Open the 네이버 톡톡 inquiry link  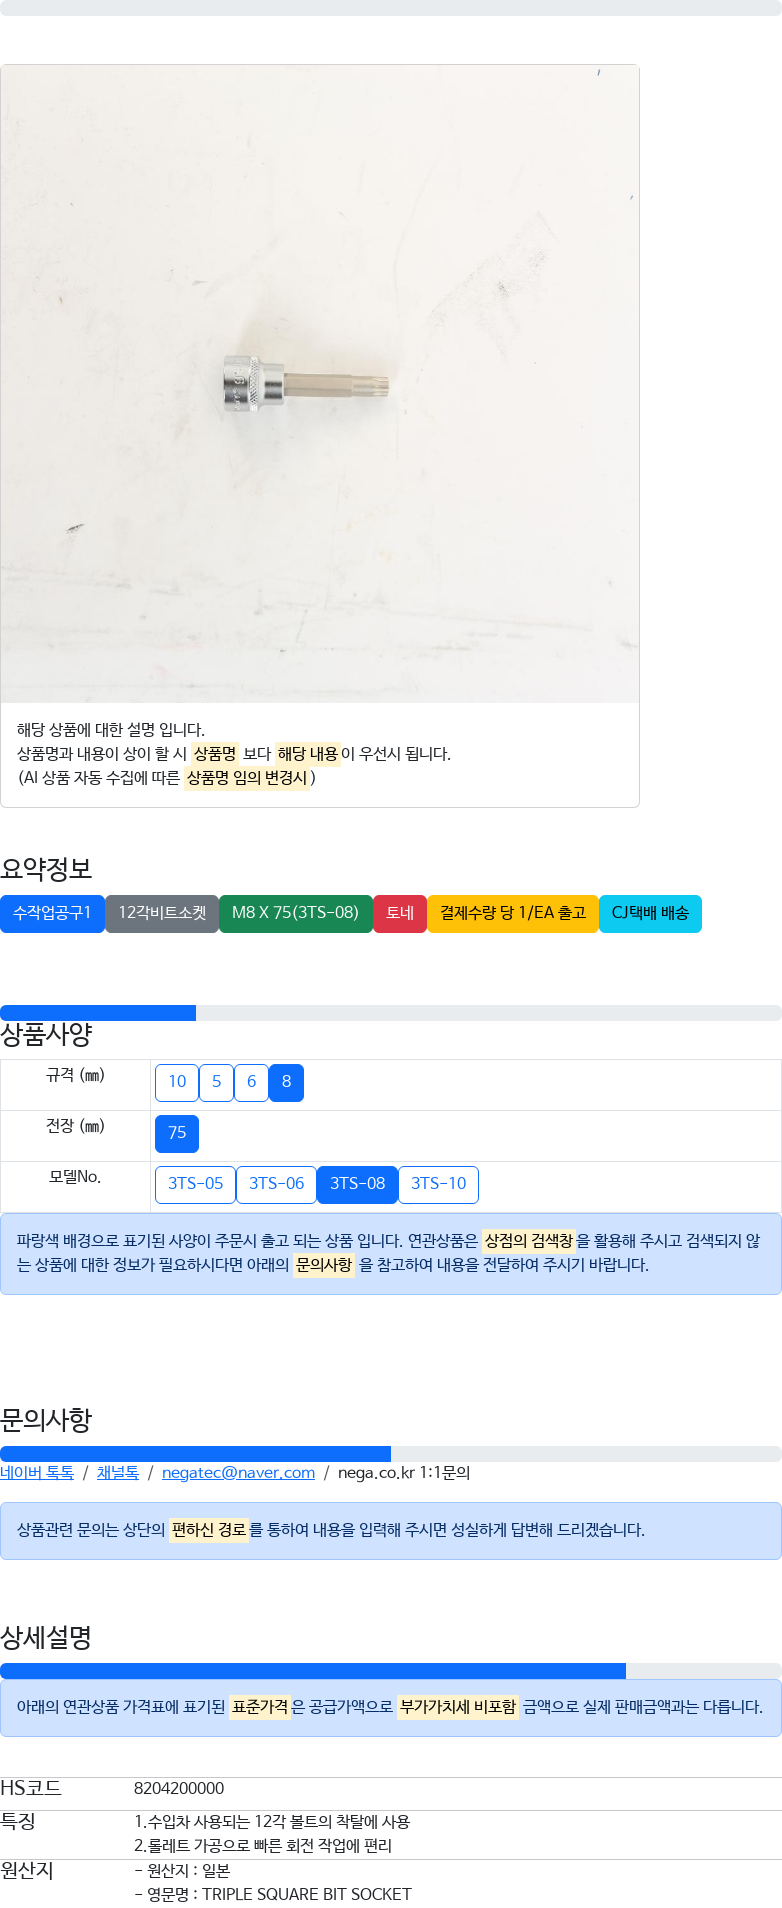(x=37, y=1473)
